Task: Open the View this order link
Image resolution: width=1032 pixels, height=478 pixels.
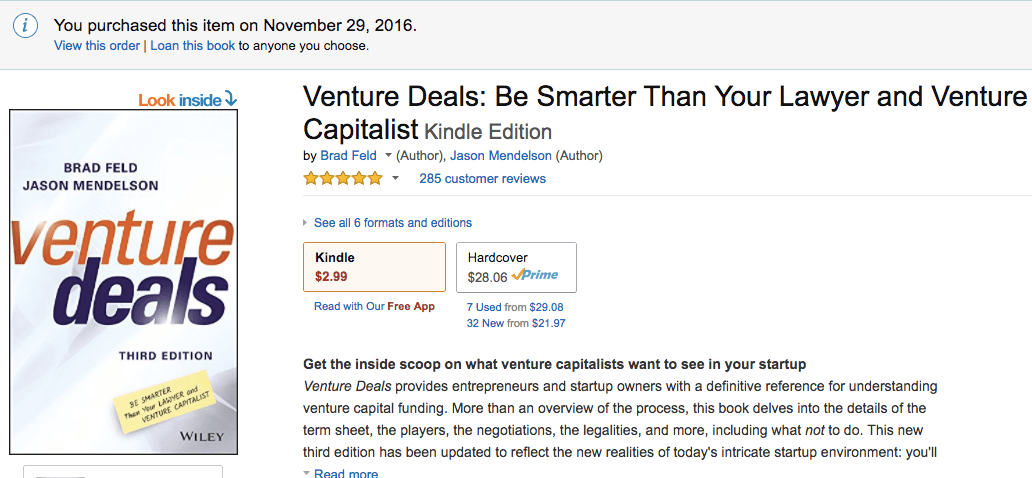Action: 98,46
